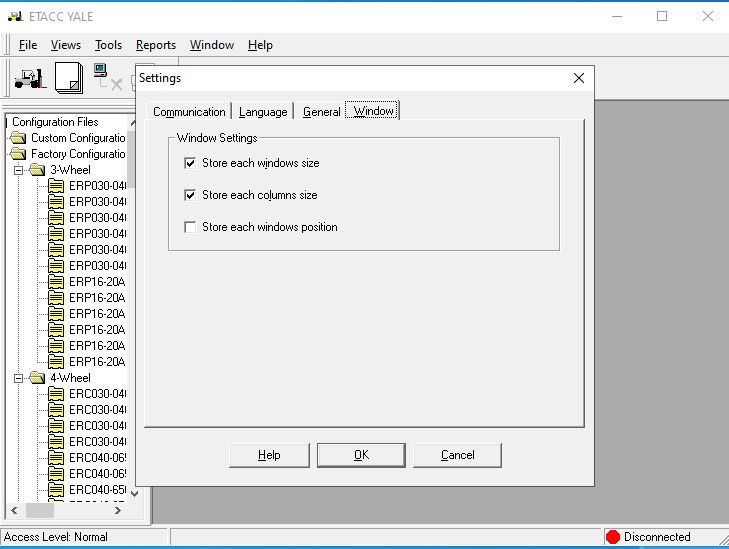The width and height of the screenshot is (729, 549).
Task: Open the File menu
Action: tap(28, 45)
